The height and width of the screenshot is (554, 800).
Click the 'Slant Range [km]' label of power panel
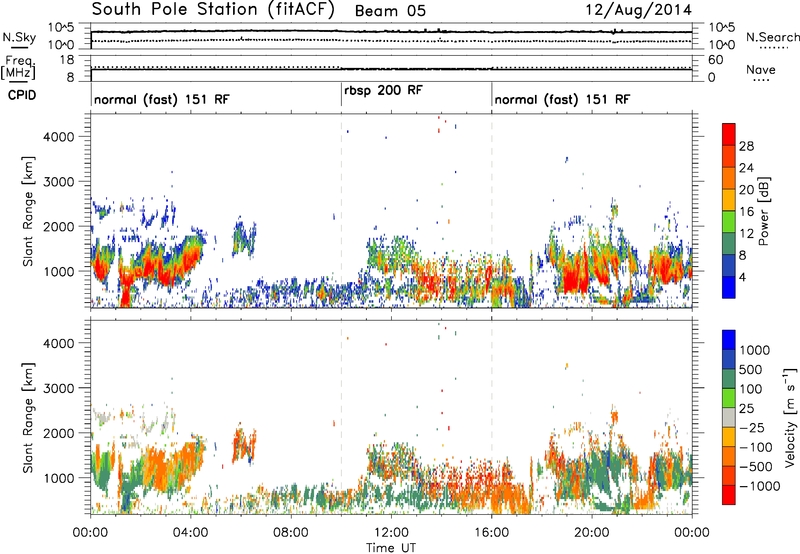pyautogui.click(x=29, y=211)
